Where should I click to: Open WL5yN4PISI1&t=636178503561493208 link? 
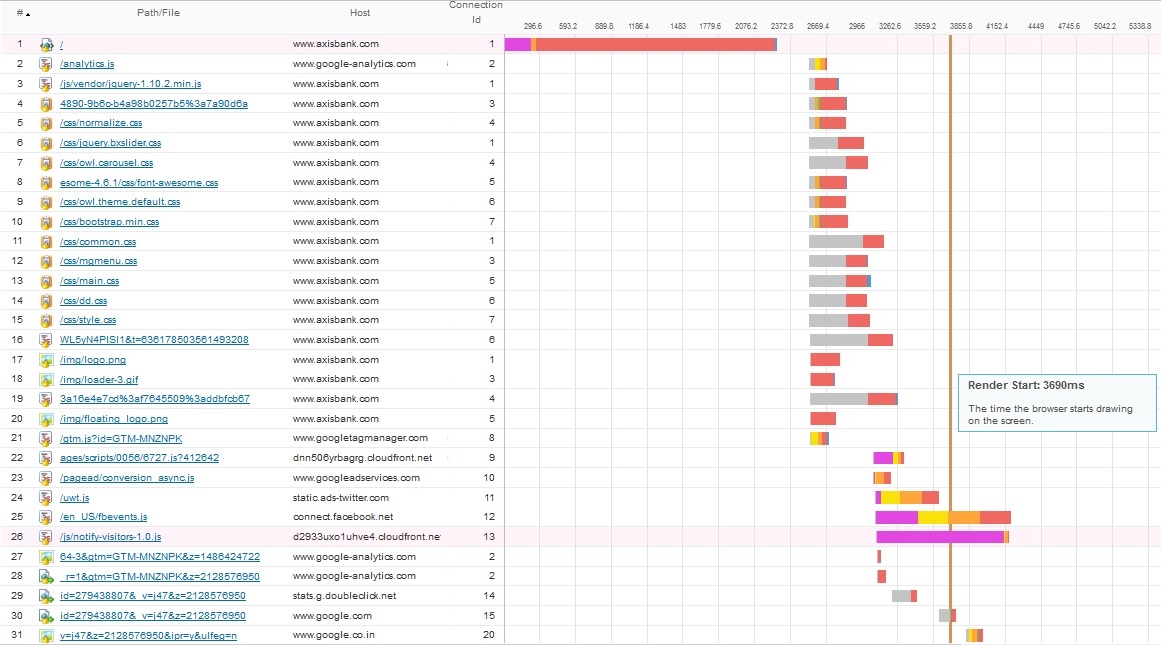coord(154,340)
